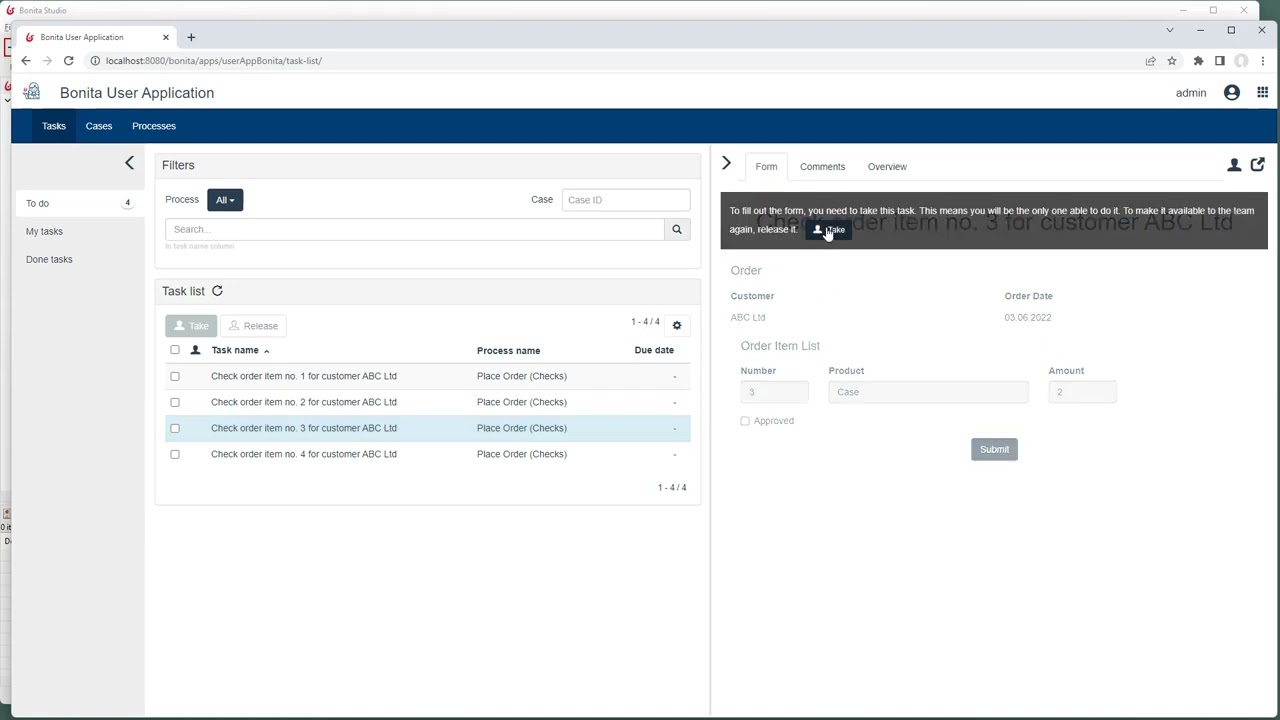
Task: Open task list settings gear
Action: (677, 325)
